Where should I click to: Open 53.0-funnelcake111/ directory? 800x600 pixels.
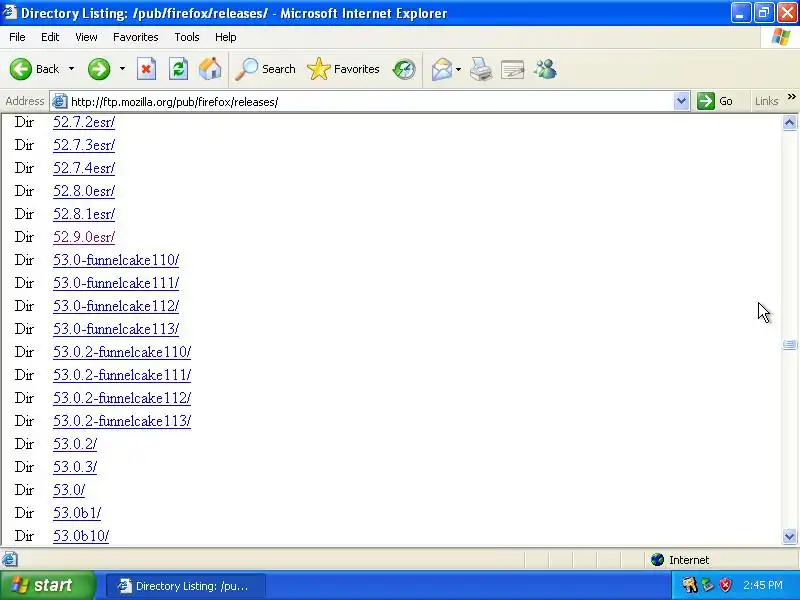pos(116,283)
